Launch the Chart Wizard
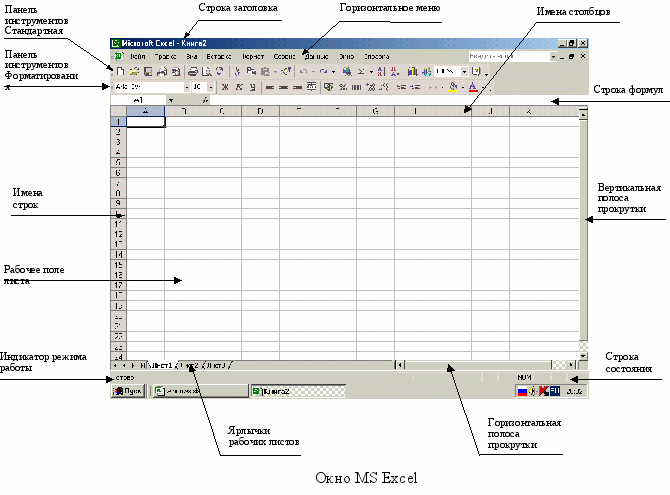Screen dimensions: 670x495 click(x=412, y=71)
